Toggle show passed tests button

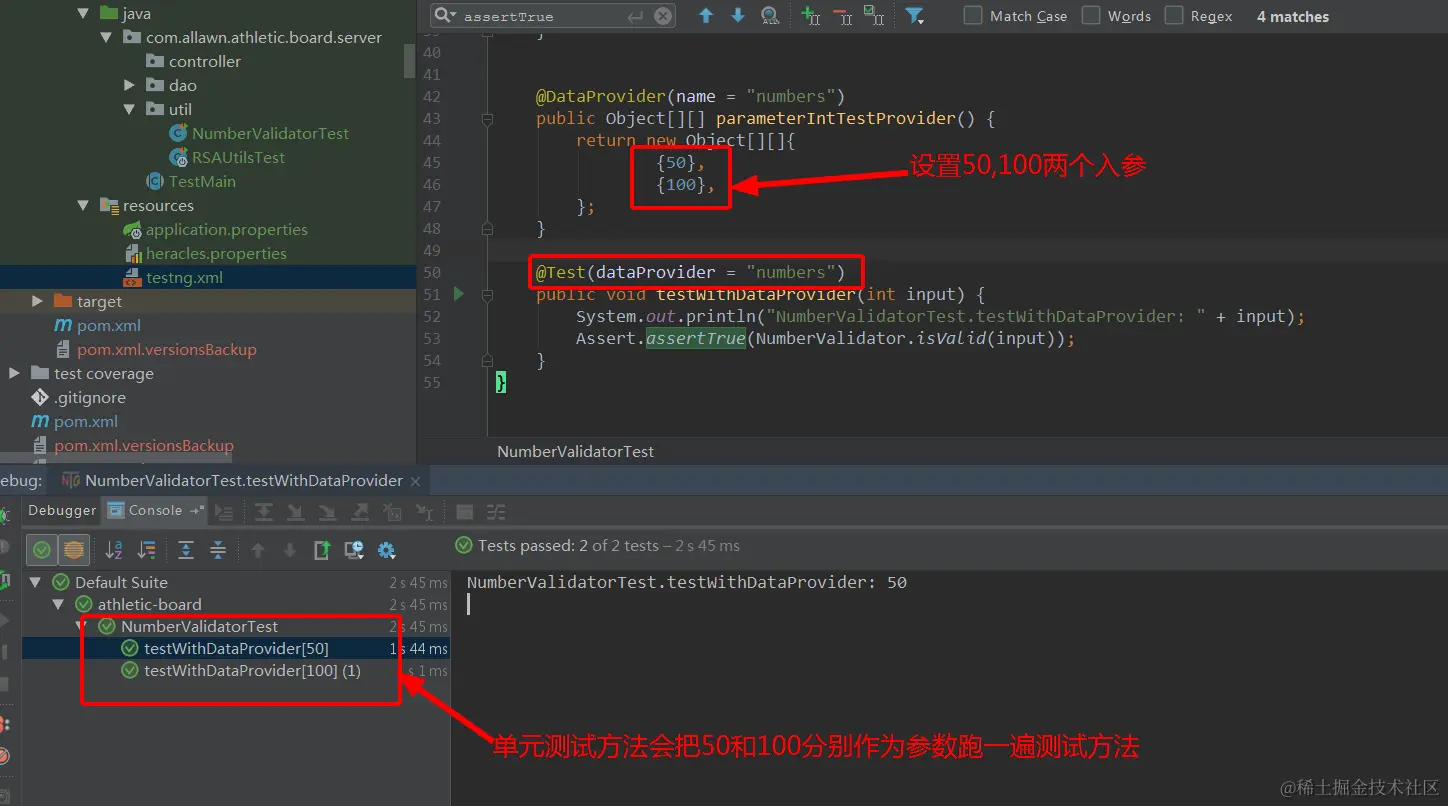coord(41,549)
